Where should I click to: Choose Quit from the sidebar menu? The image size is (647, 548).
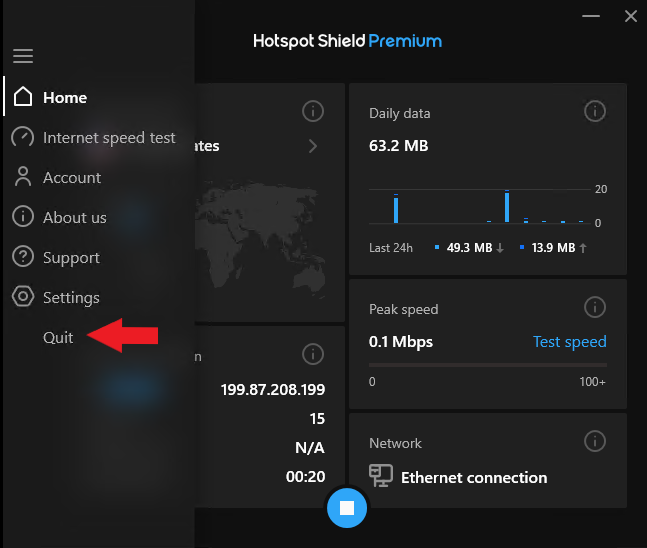click(x=58, y=338)
